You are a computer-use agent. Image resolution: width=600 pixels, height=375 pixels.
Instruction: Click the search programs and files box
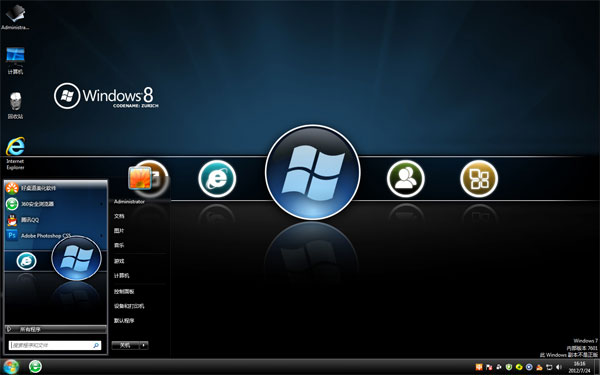coord(55,345)
